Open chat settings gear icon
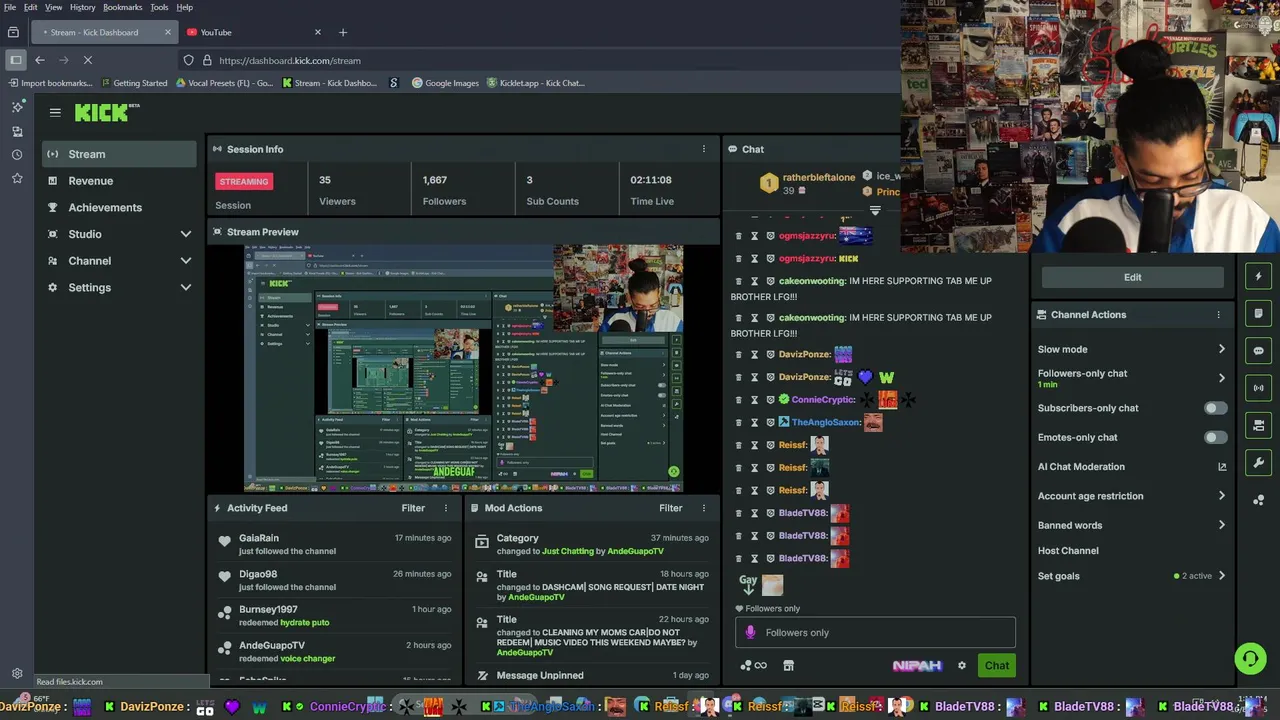Viewport: 1280px width, 720px height. 962,666
